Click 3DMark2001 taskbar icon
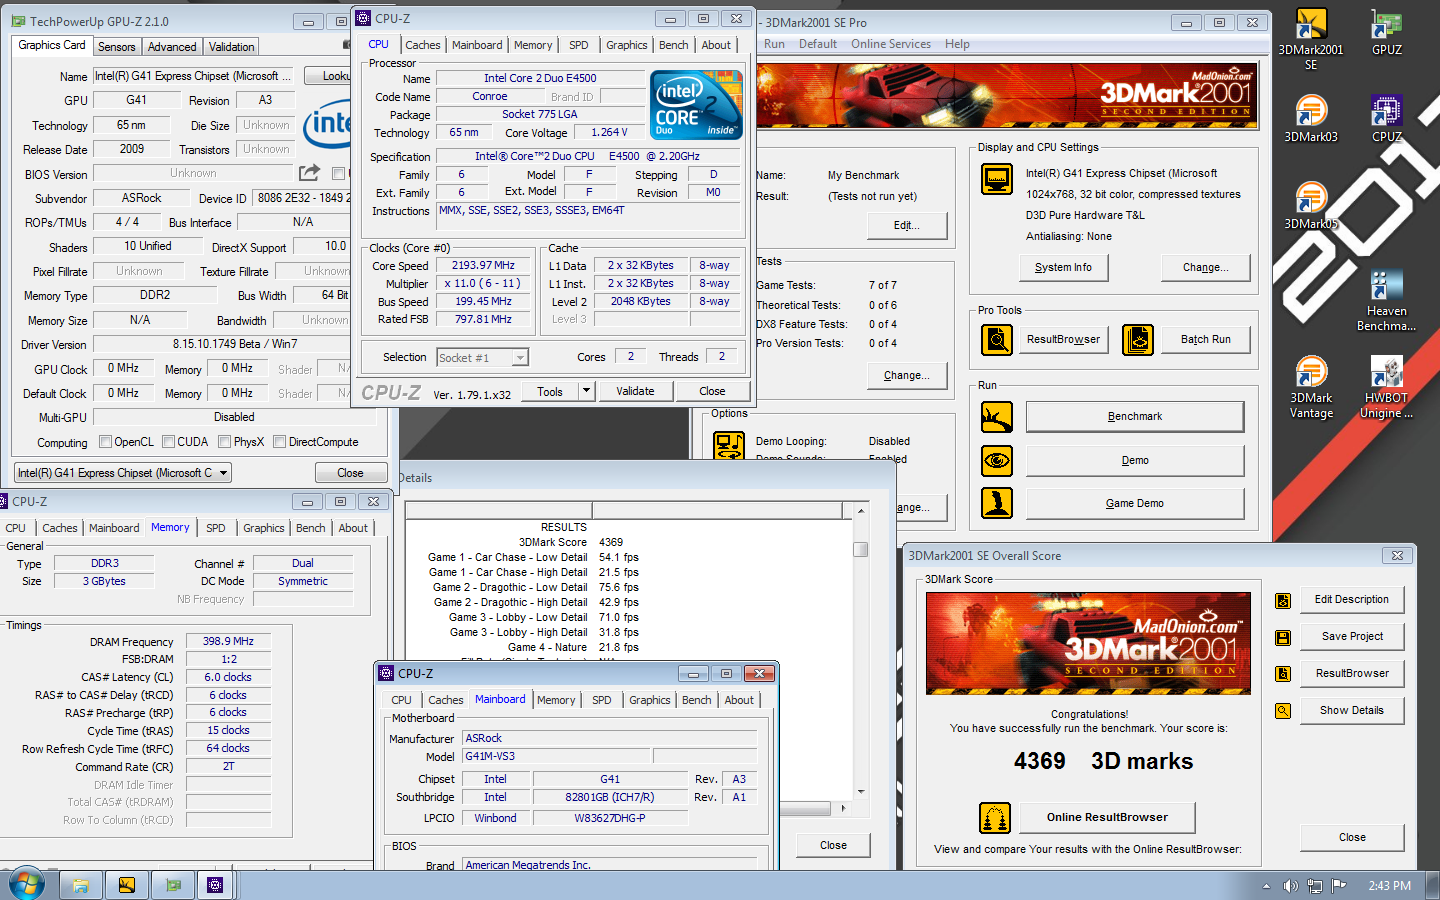The width and height of the screenshot is (1440, 900). tap(126, 885)
